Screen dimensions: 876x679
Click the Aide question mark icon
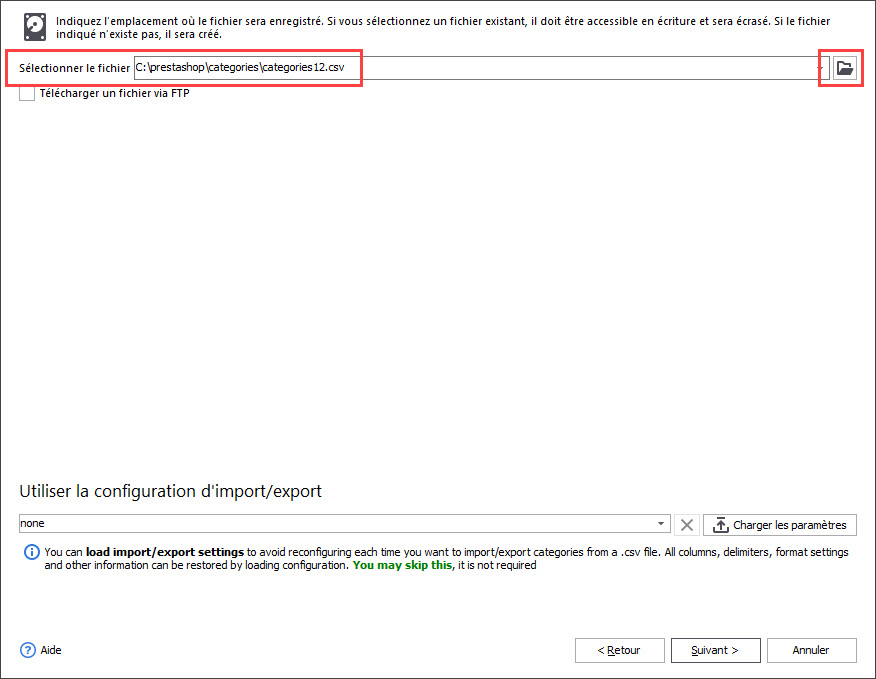[x=28, y=650]
